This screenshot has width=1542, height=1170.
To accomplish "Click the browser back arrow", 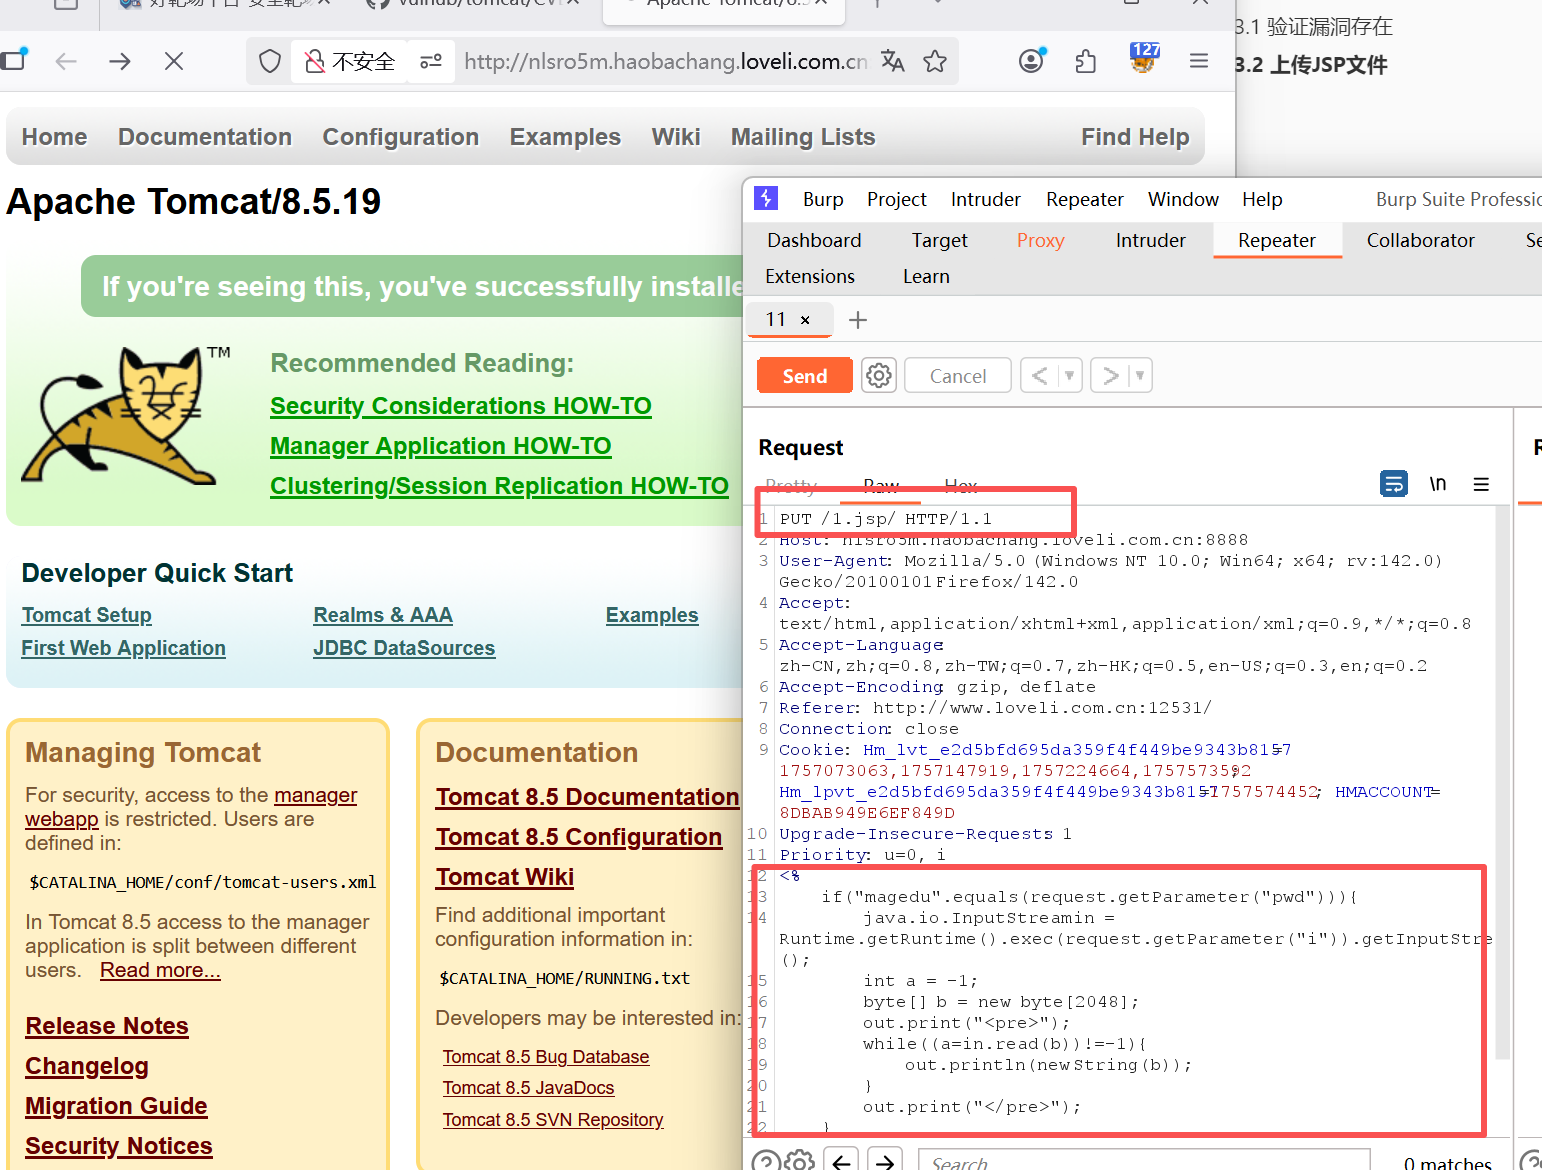I will 66,62.
